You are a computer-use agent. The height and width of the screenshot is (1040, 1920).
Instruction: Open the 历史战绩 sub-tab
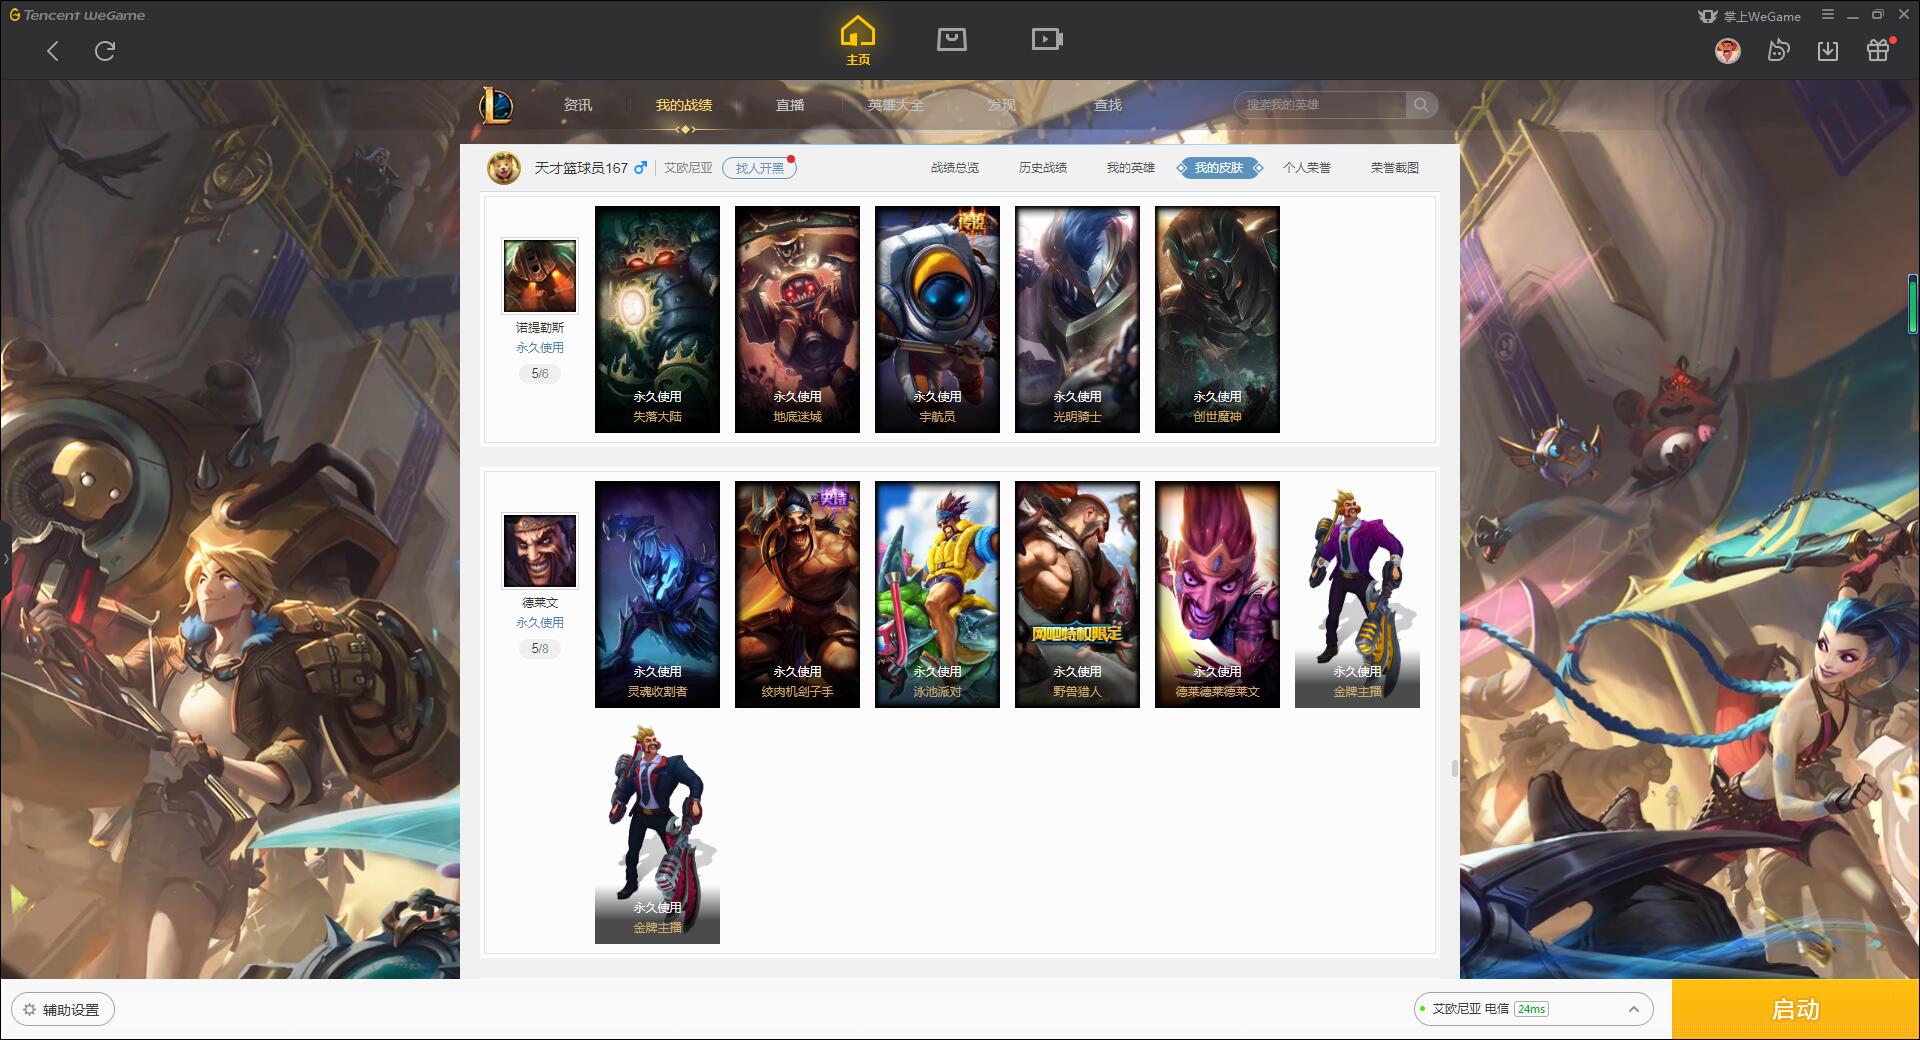(x=1043, y=168)
